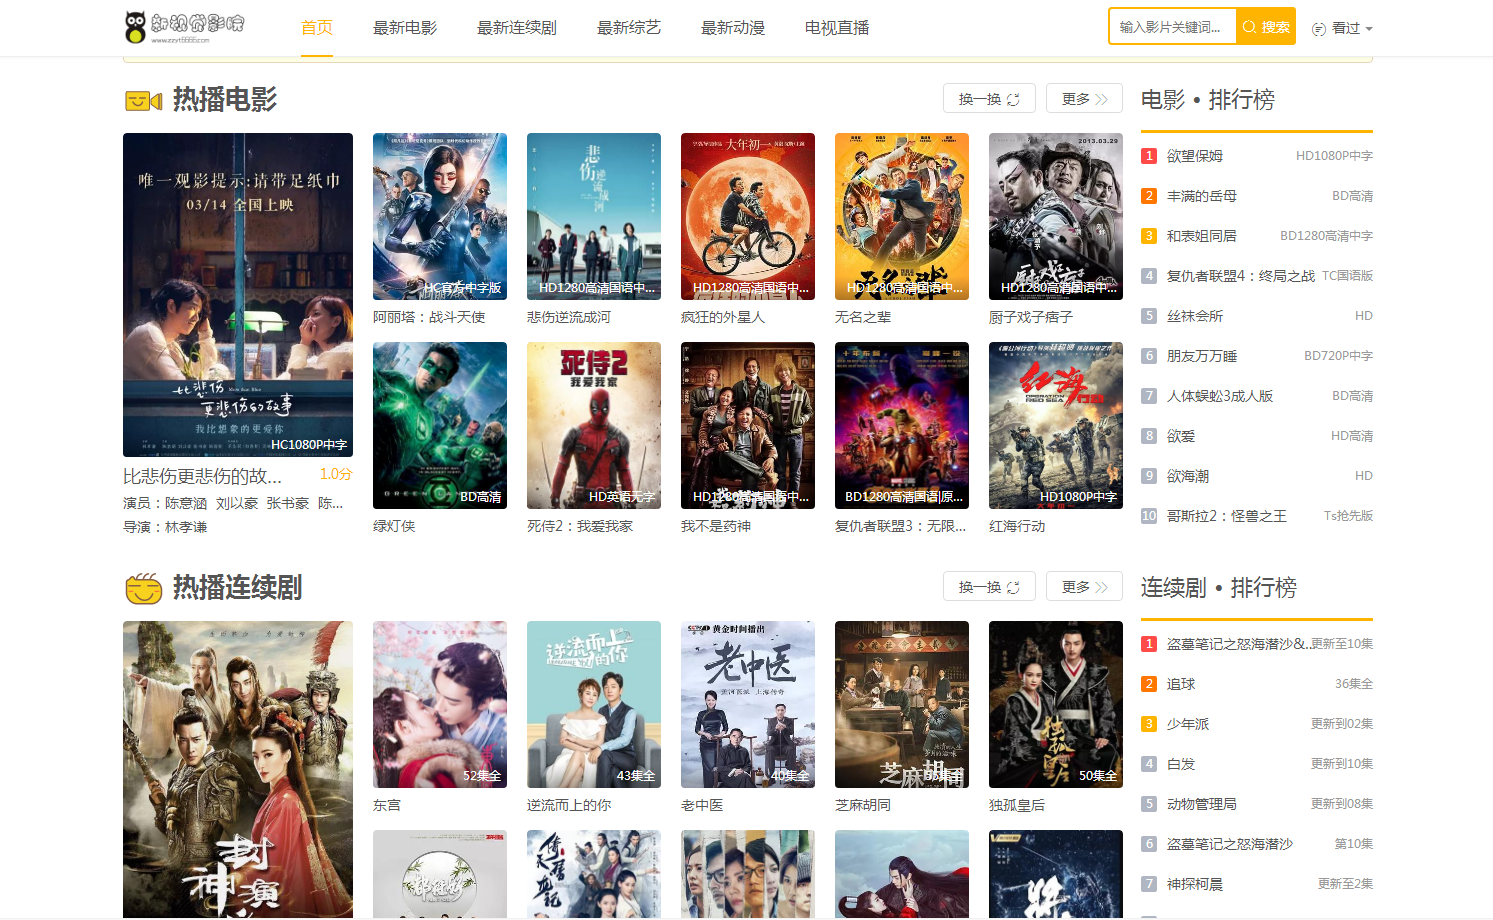Viewport: 1493px width, 920px height.
Task: Open ranked movie 丝袜会所
Action: click(1195, 316)
